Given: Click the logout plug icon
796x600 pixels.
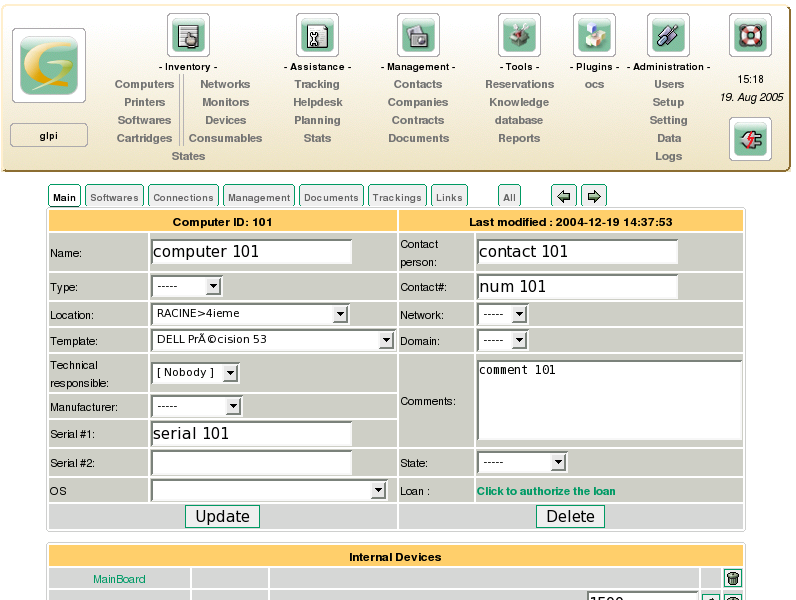Looking at the screenshot, I should 750,139.
